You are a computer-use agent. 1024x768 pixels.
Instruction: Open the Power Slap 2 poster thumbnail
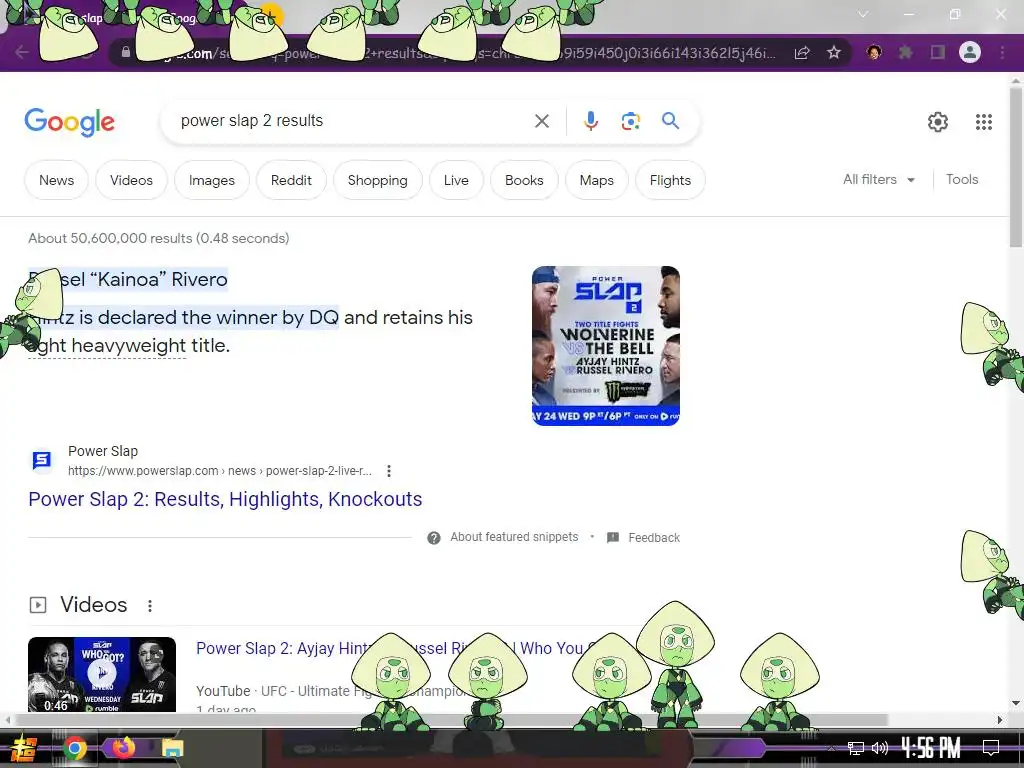tap(606, 346)
